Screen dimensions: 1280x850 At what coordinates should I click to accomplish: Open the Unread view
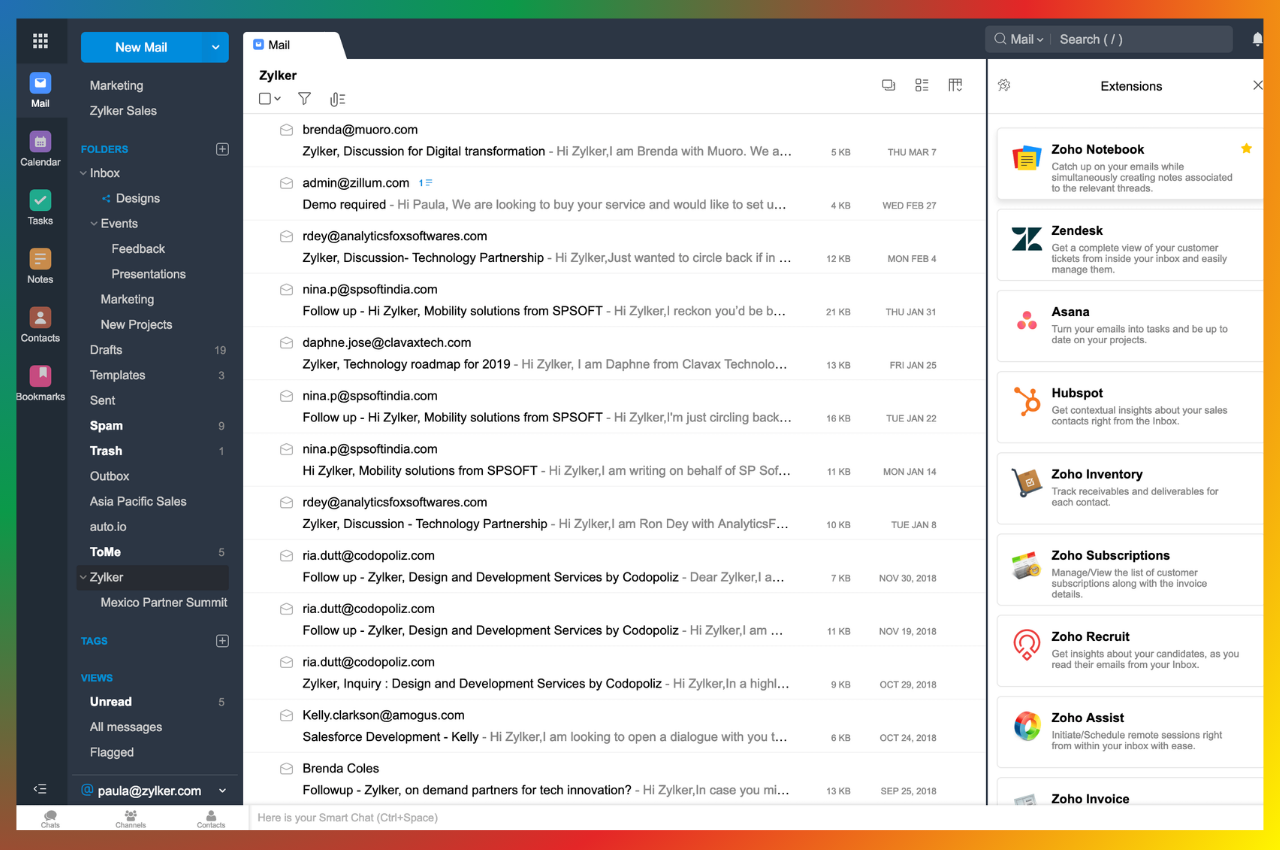pos(111,702)
